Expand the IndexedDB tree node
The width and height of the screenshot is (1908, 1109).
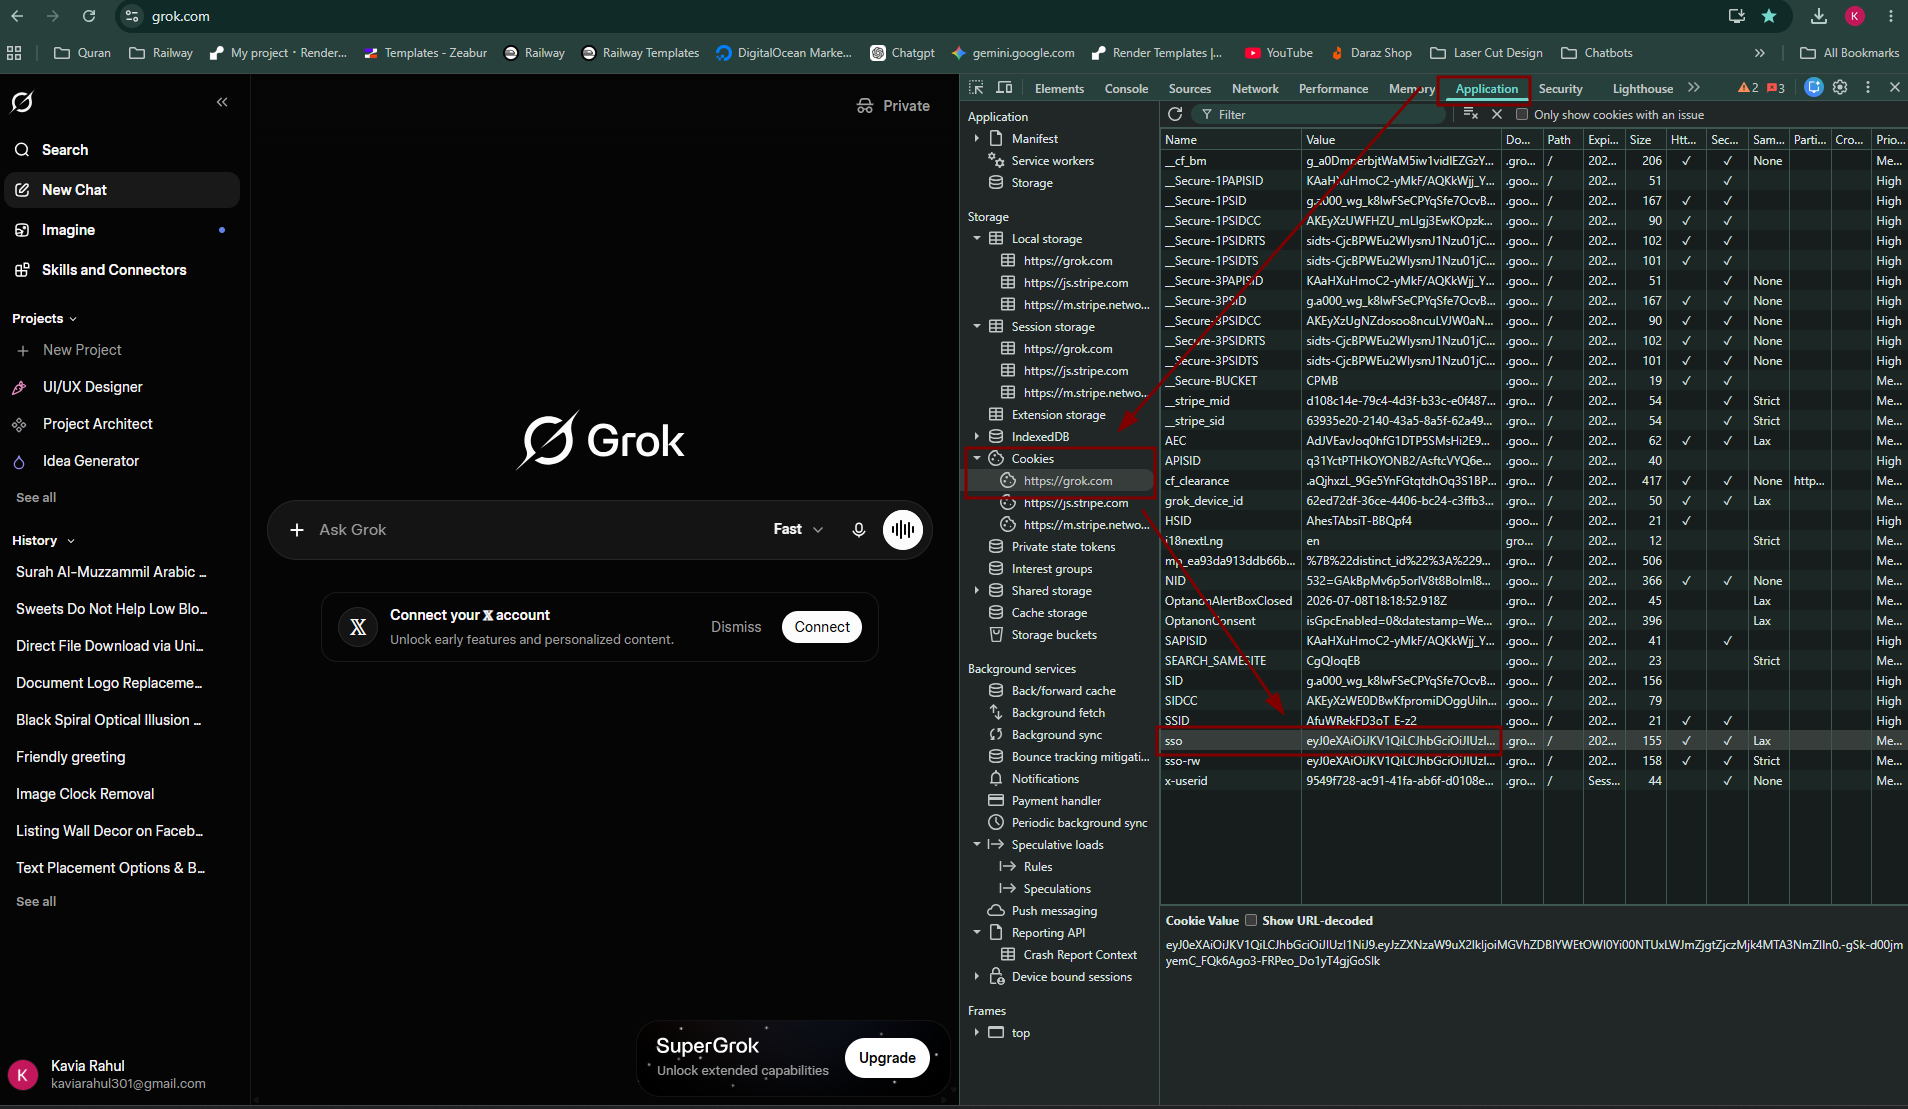977,437
